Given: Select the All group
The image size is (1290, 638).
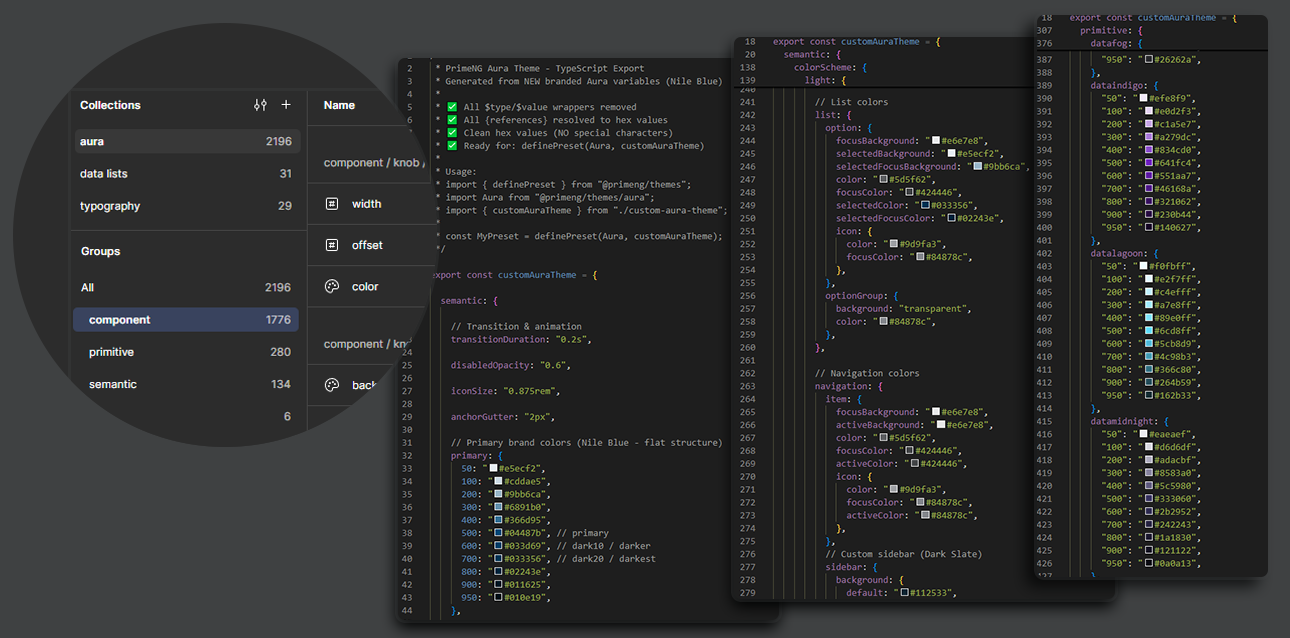Looking at the screenshot, I should click(x=187, y=288).
